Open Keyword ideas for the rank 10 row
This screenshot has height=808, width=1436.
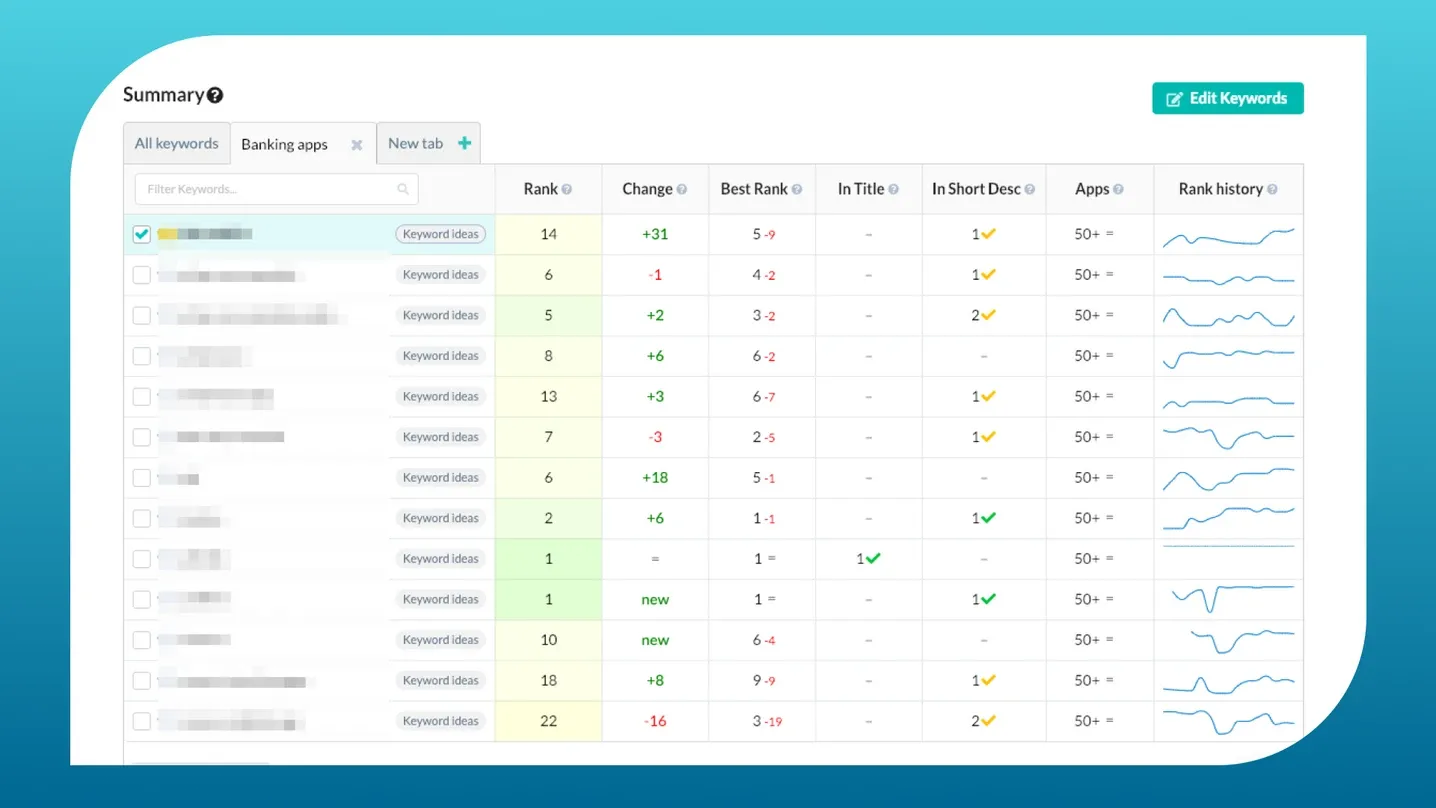[x=441, y=640]
